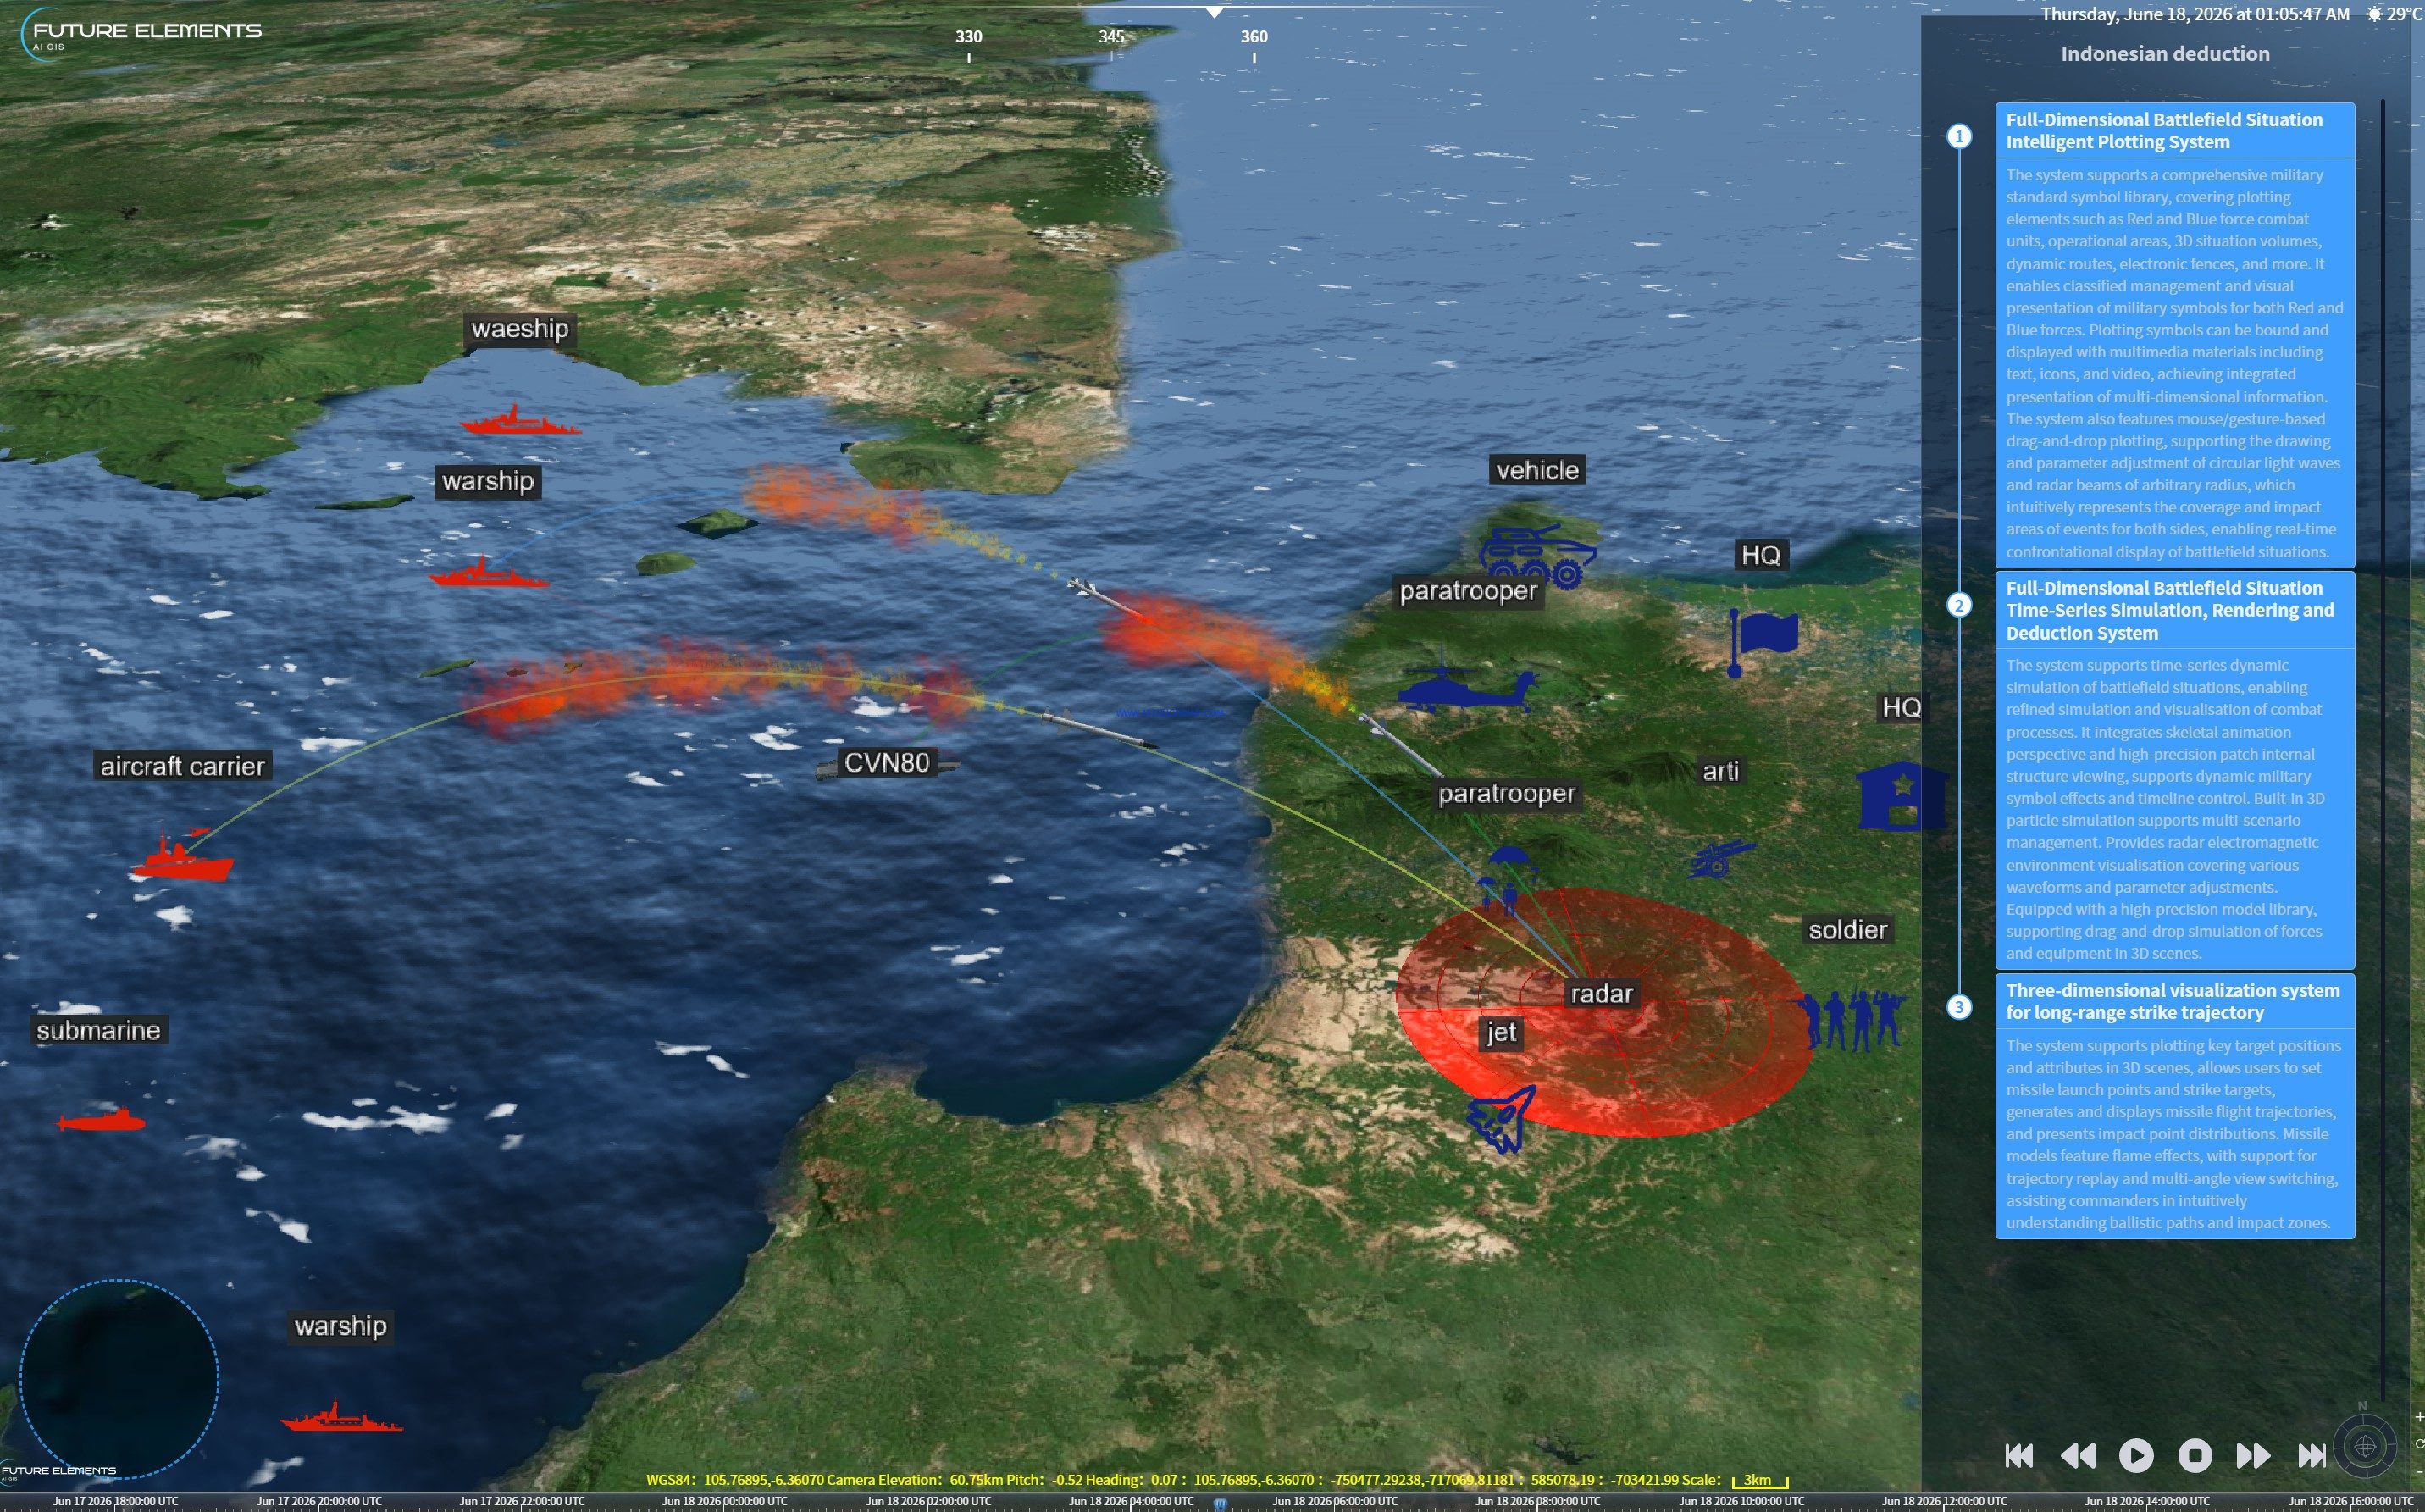The height and width of the screenshot is (1512, 2425).
Task: Select the red ship beneath 'aircraft carrier' label
Action: click(182, 855)
